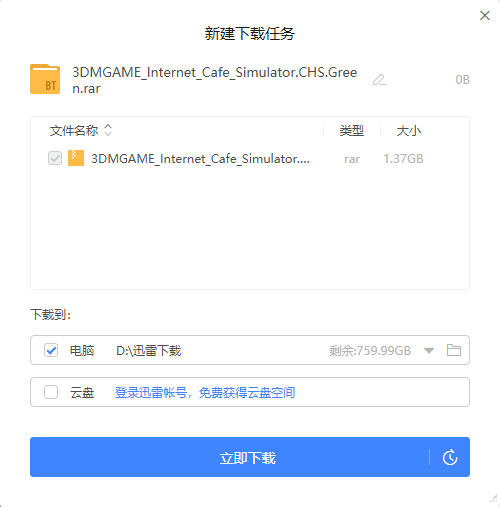Click the BT folder icon
Image resolution: width=500 pixels, height=507 pixels.
coord(45,79)
